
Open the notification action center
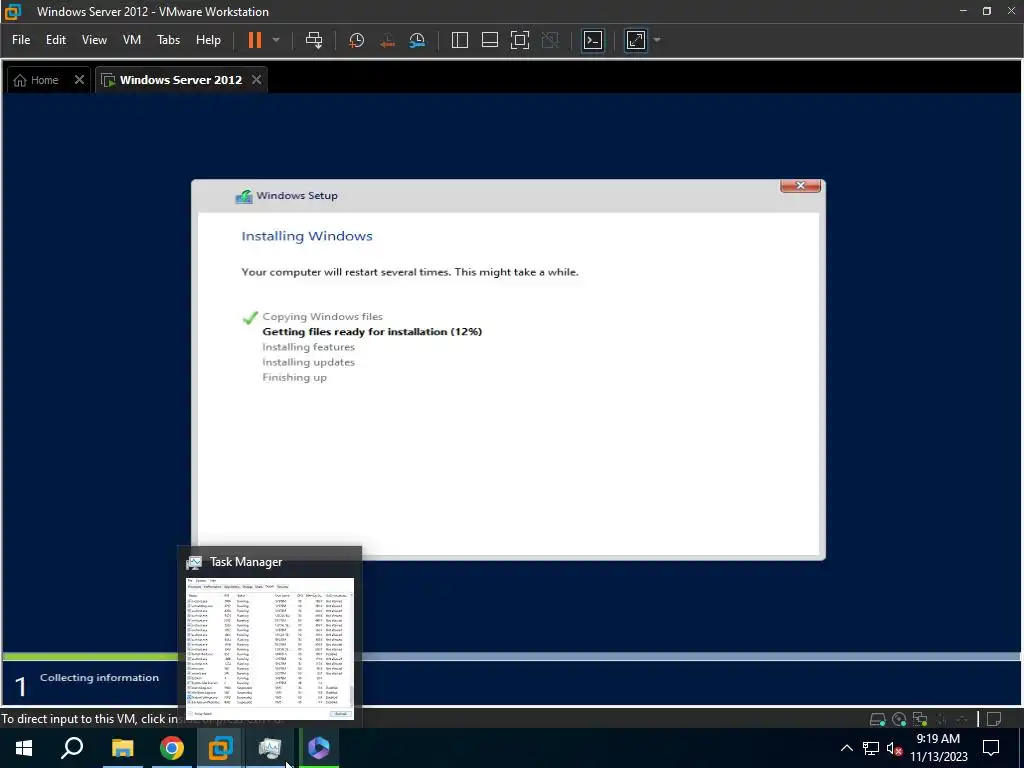[x=991, y=748]
